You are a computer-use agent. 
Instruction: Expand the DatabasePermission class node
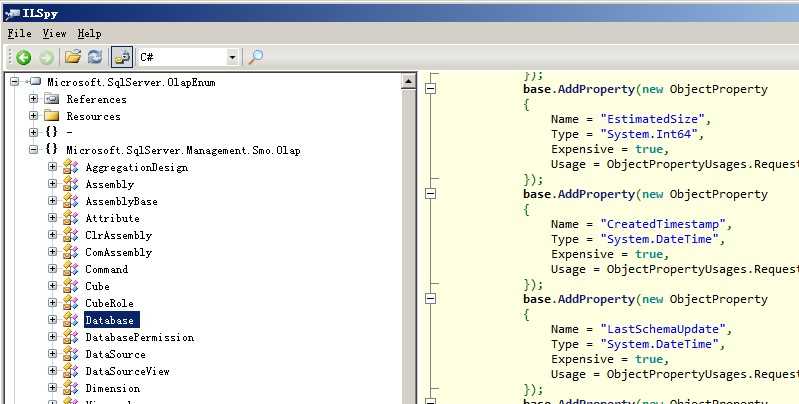click(52, 336)
